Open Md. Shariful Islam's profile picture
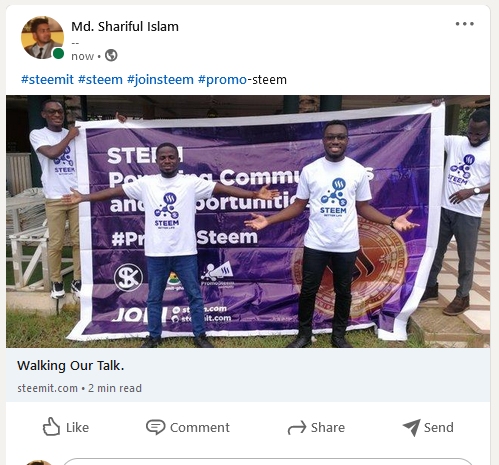Viewport: 499px width, 465px height. point(42,37)
